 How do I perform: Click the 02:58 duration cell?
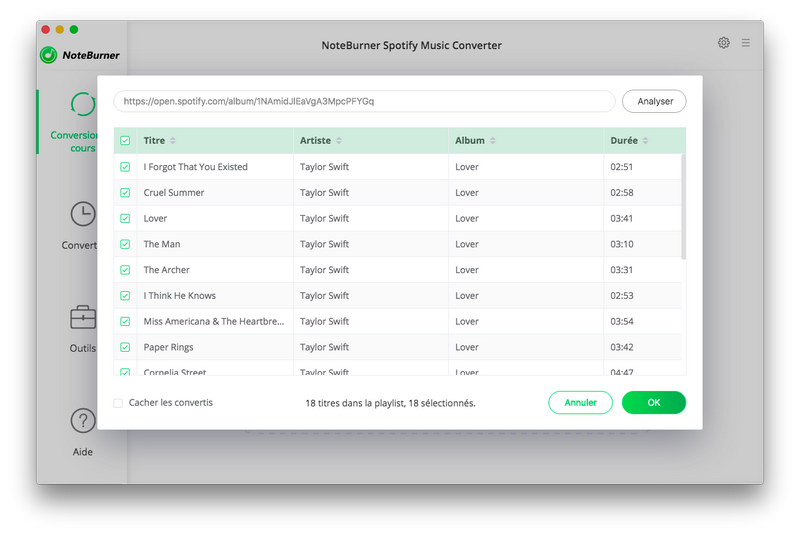pyautogui.click(x=621, y=193)
